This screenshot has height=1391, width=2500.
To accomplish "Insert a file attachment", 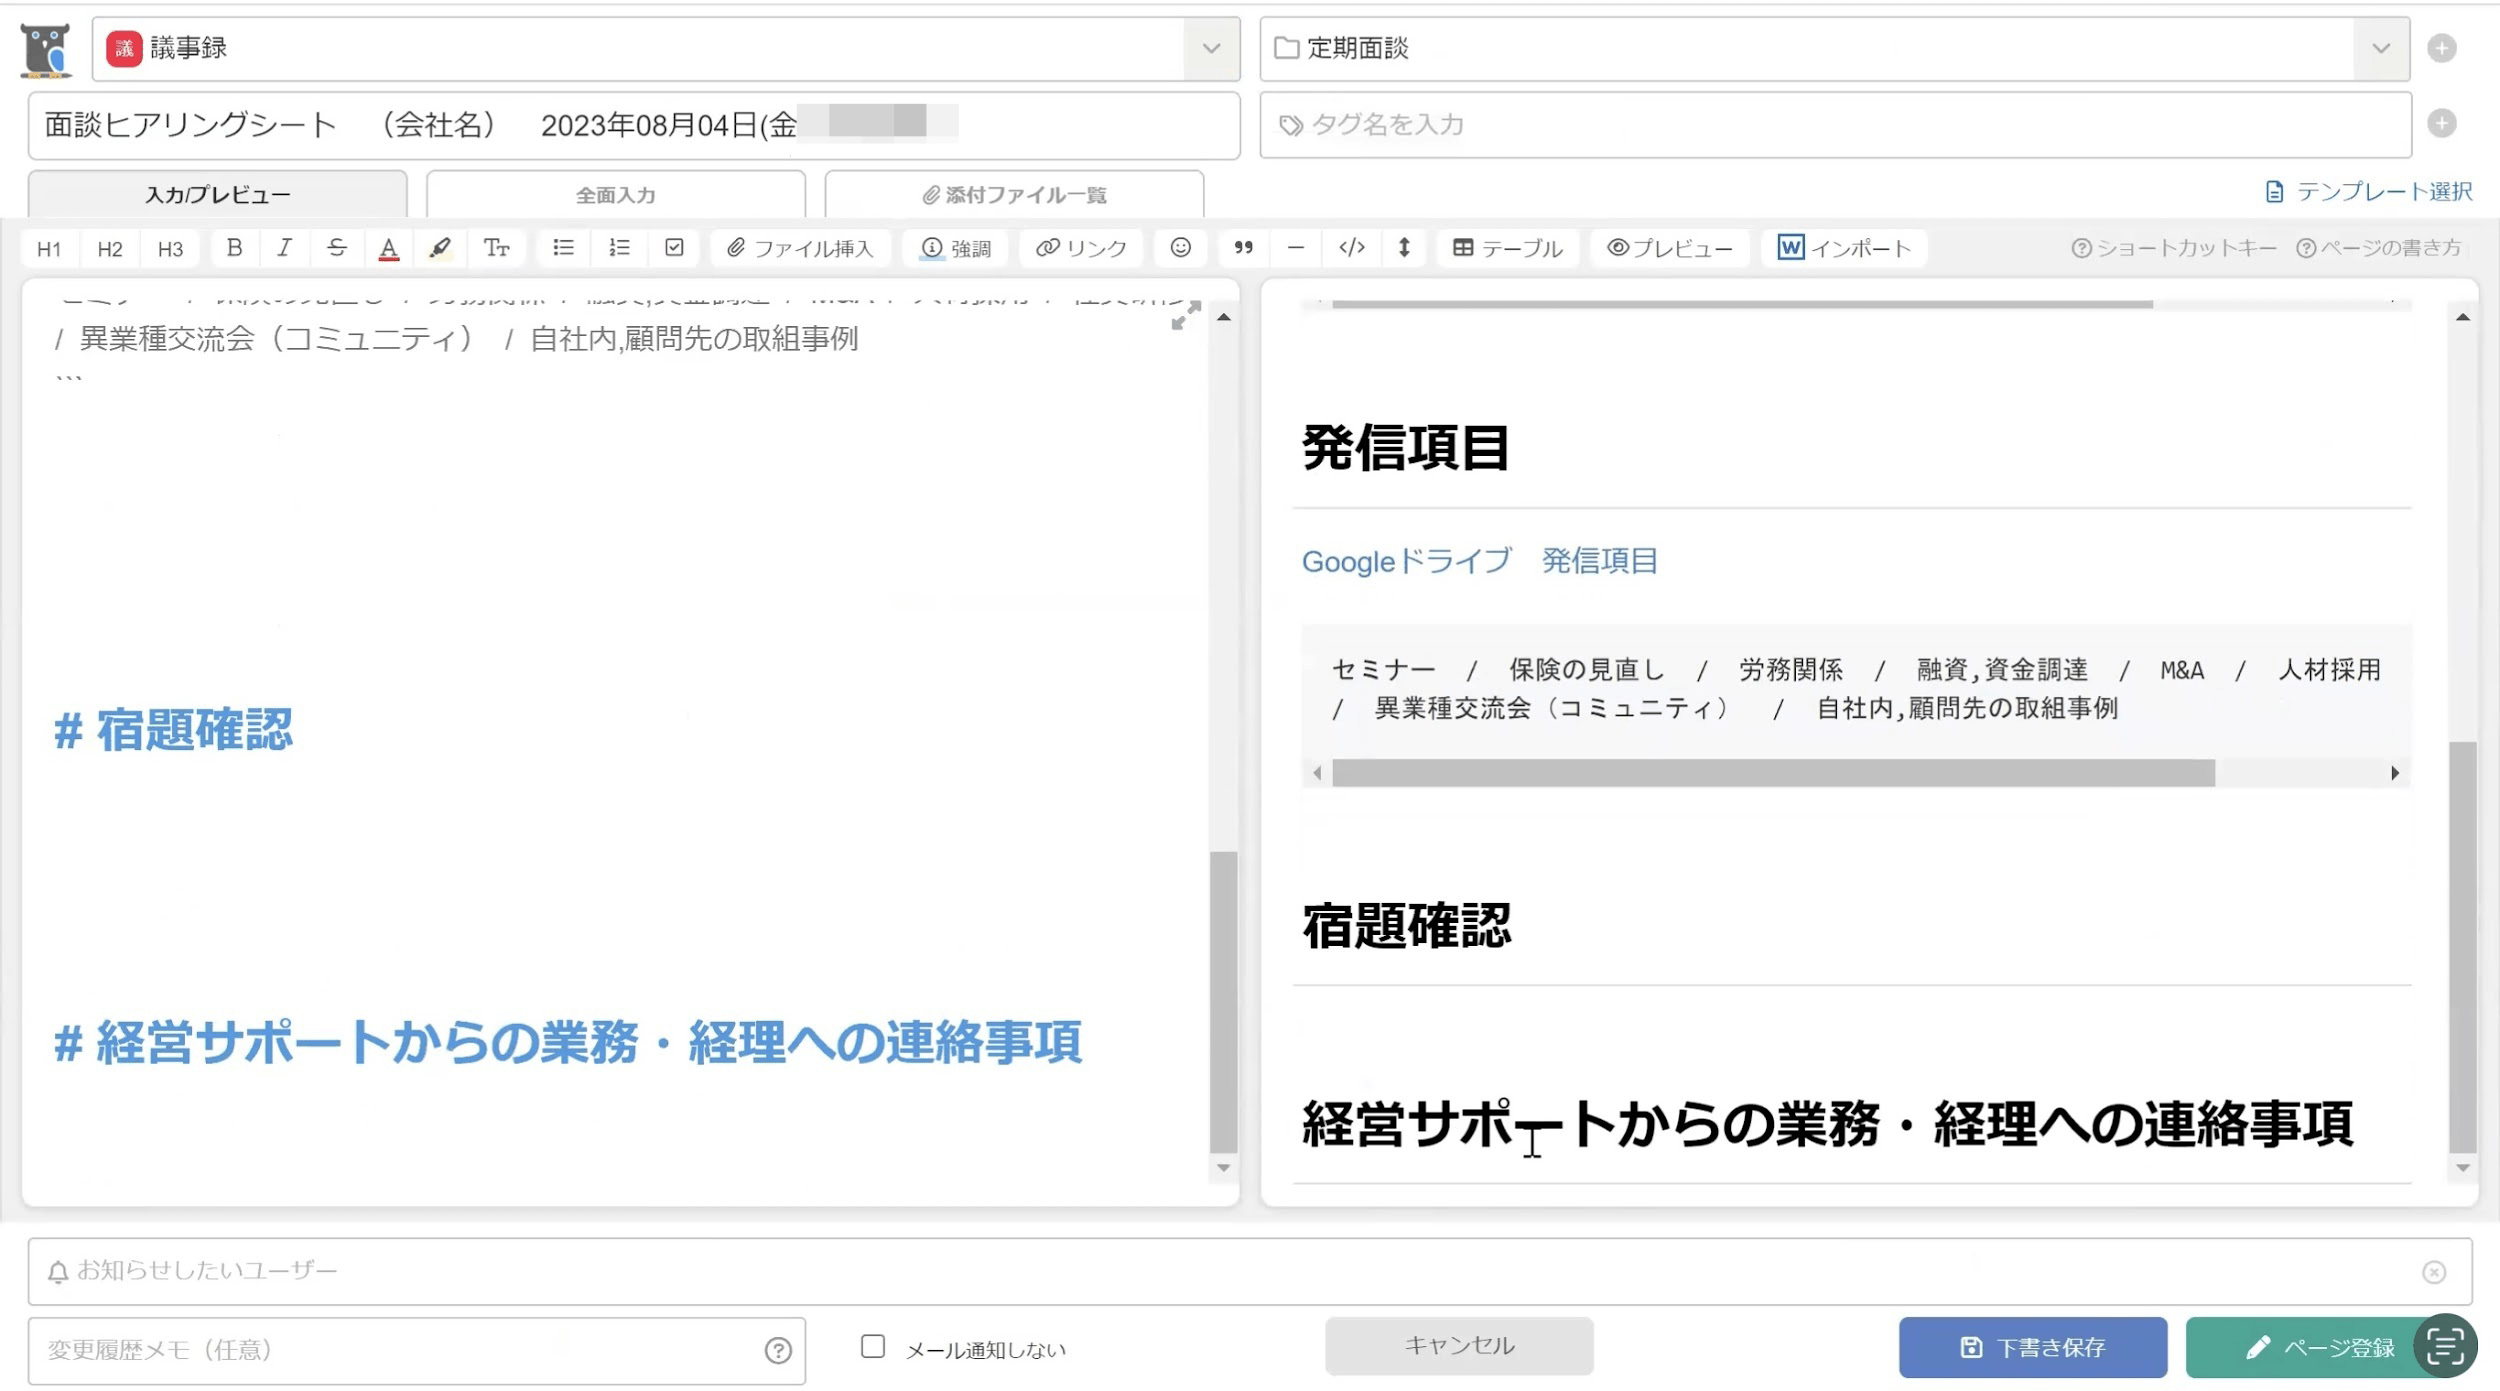I will (x=800, y=248).
